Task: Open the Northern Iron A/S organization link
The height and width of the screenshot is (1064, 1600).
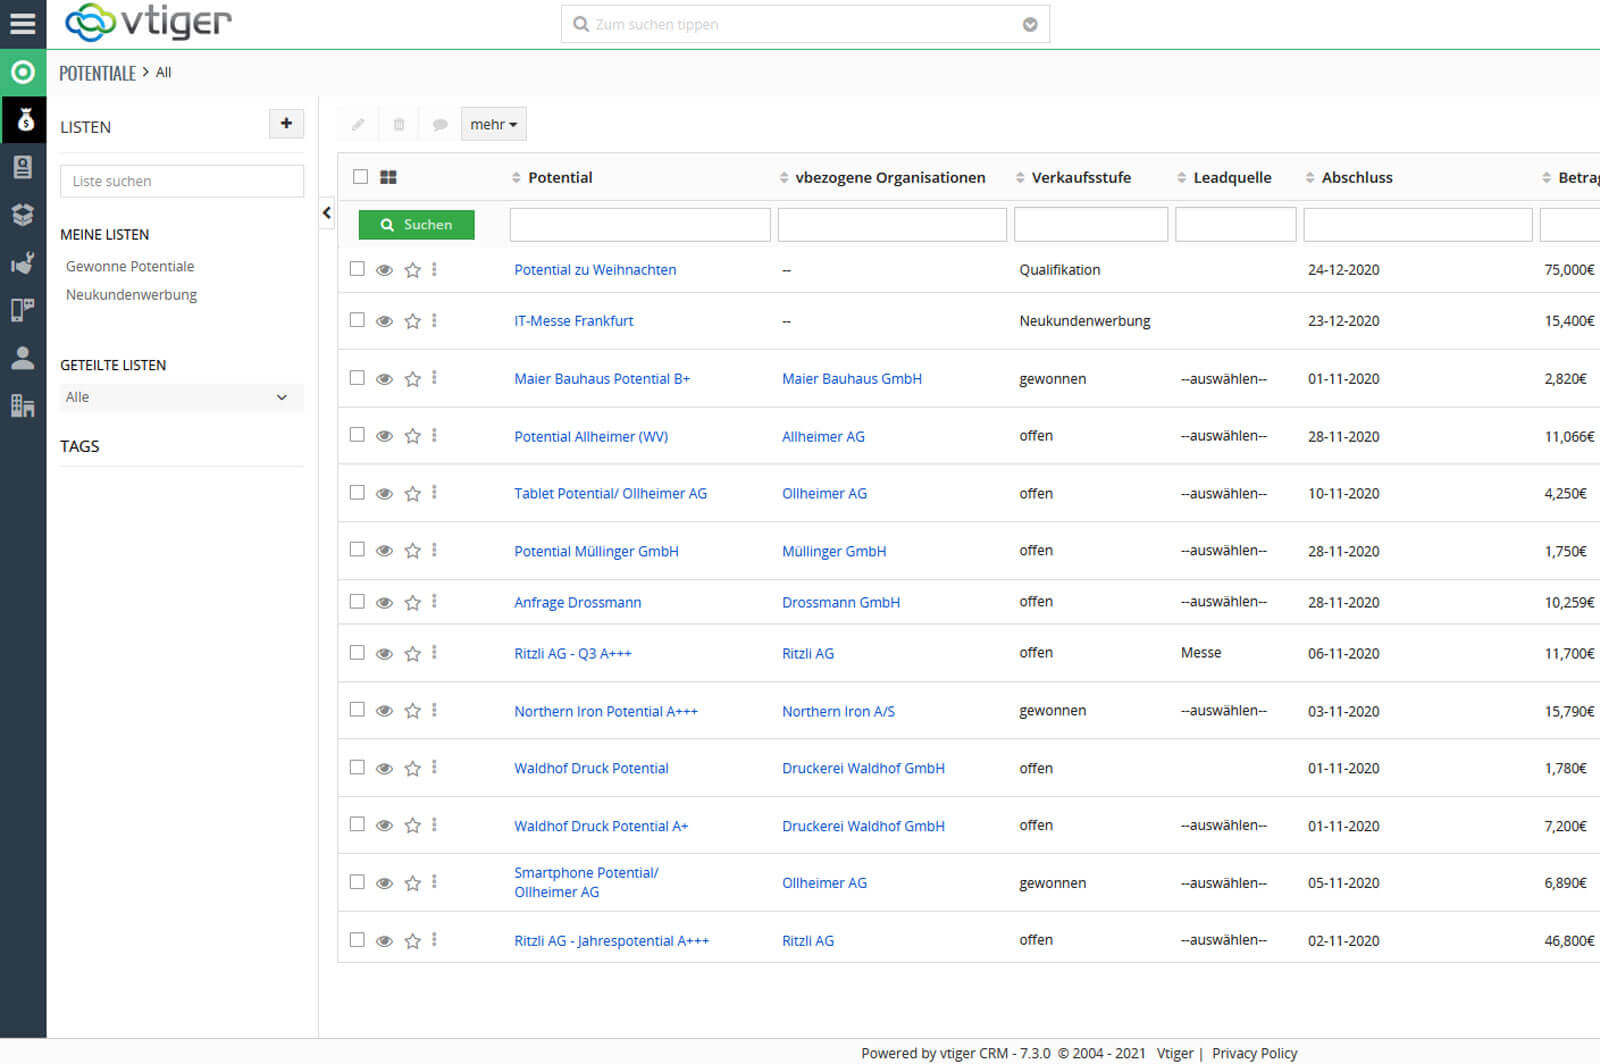Action: [838, 711]
